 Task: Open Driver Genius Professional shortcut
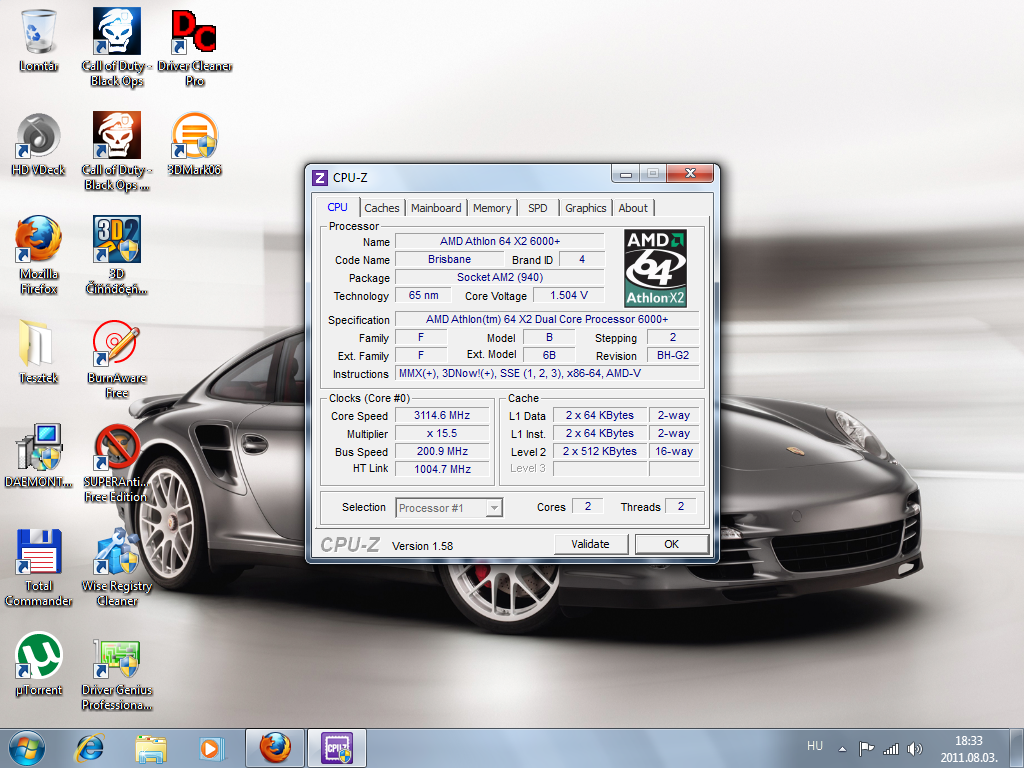(117, 658)
